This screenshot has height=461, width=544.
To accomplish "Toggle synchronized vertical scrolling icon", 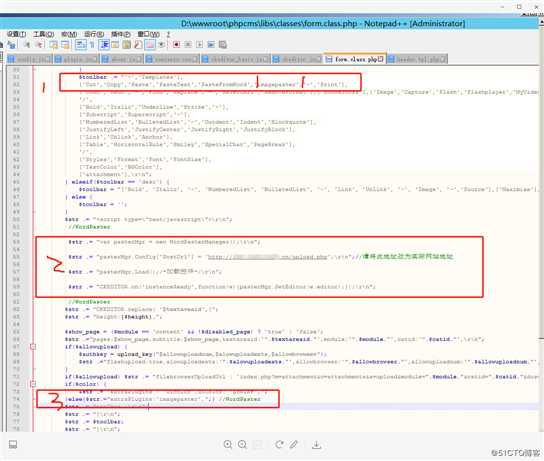I will (54, 44).
